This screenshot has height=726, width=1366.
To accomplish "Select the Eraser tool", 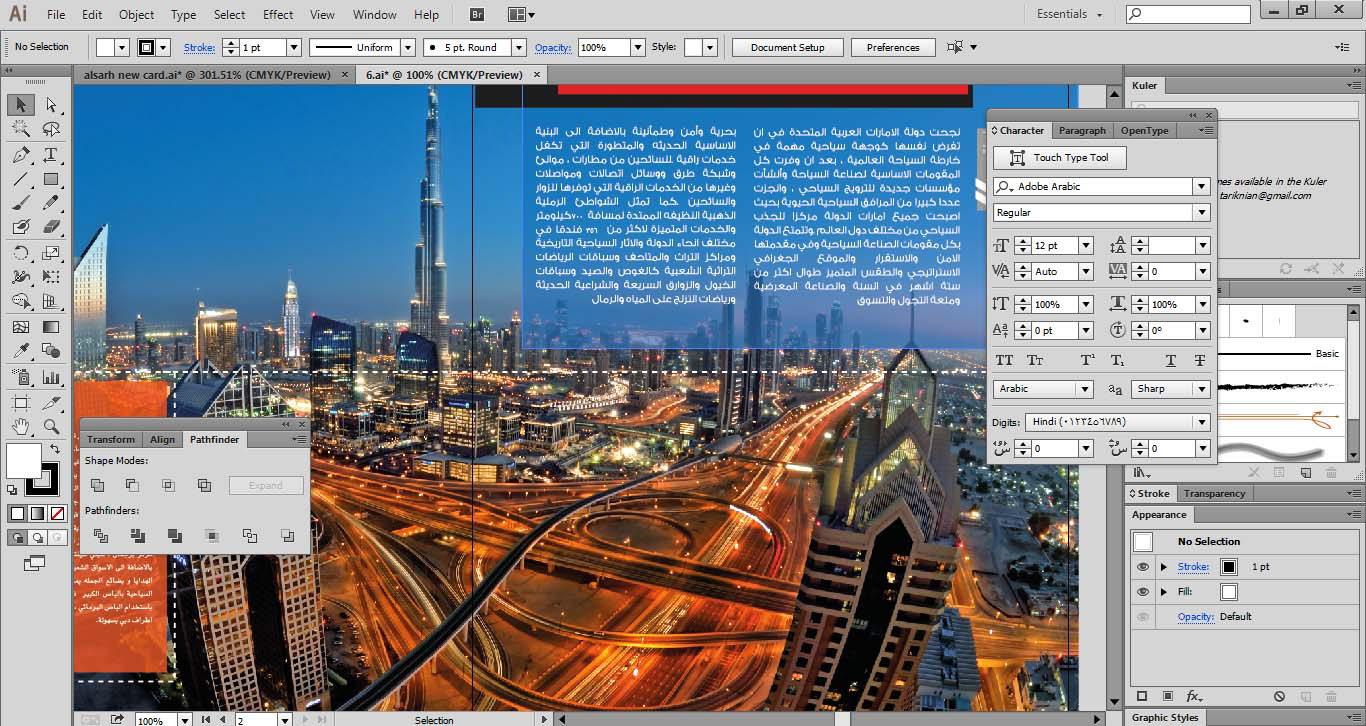I will (51, 228).
